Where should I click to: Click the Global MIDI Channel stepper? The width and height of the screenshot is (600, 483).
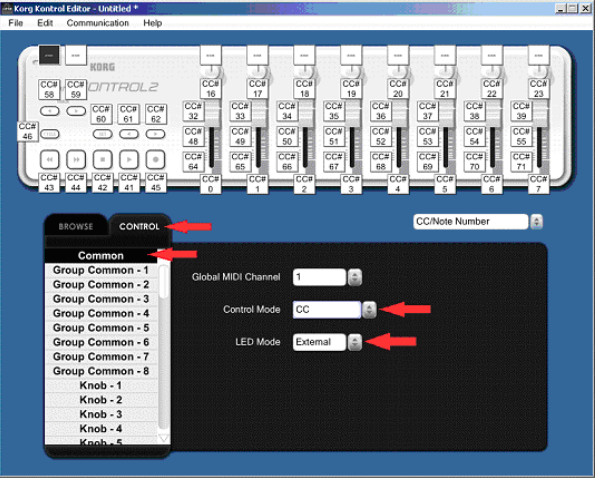(354, 277)
